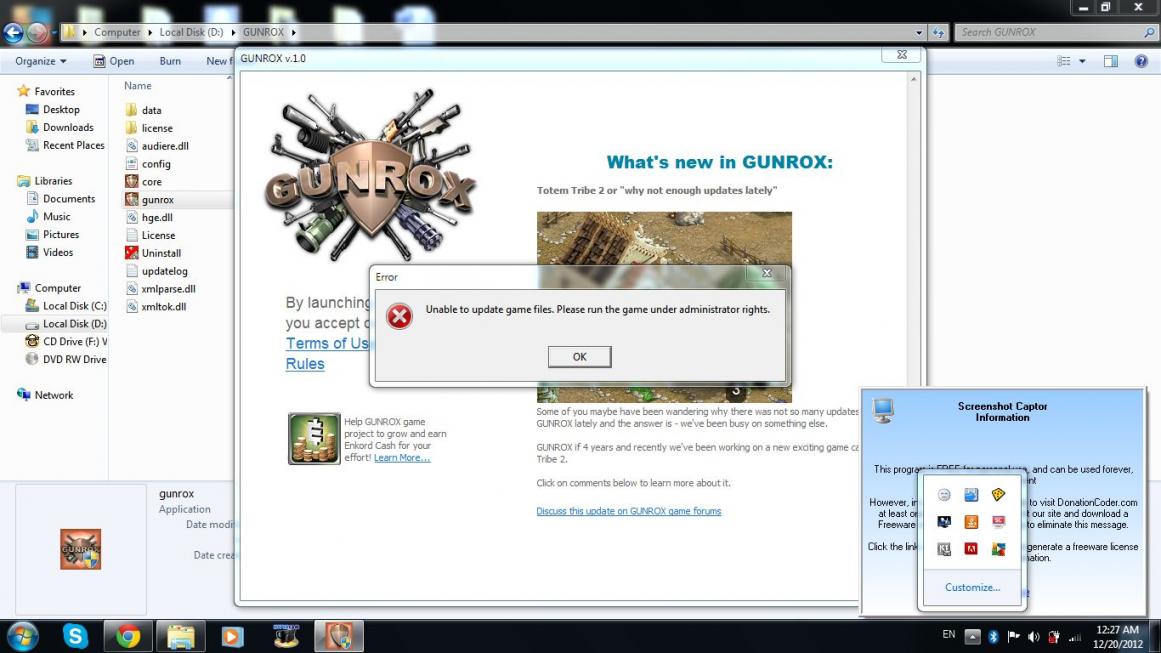This screenshot has height=653, width=1161.
Task: Click Open in the Explorer toolbar
Action: (114, 61)
